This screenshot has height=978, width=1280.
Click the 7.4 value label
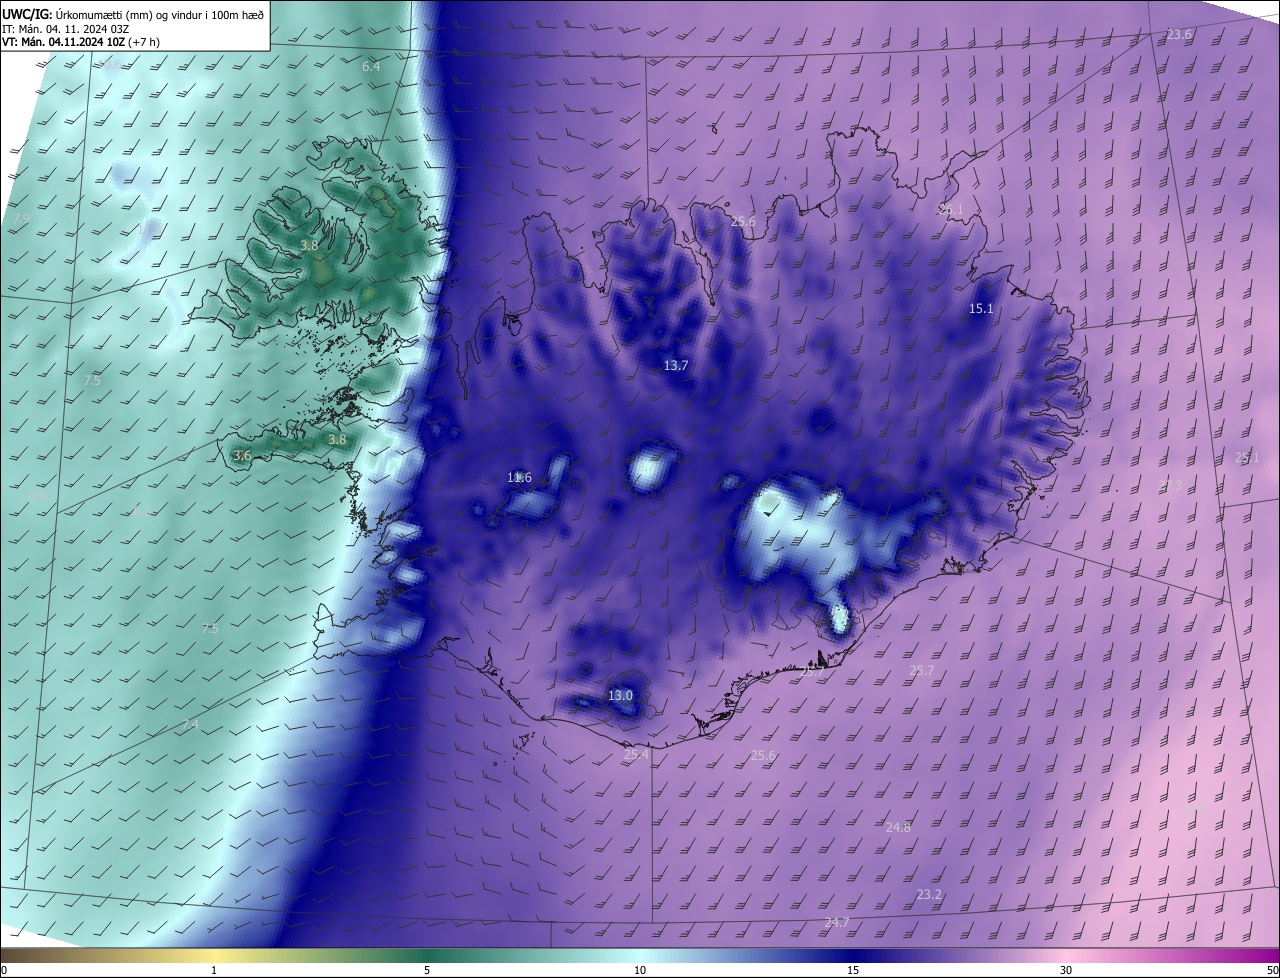click(x=190, y=724)
